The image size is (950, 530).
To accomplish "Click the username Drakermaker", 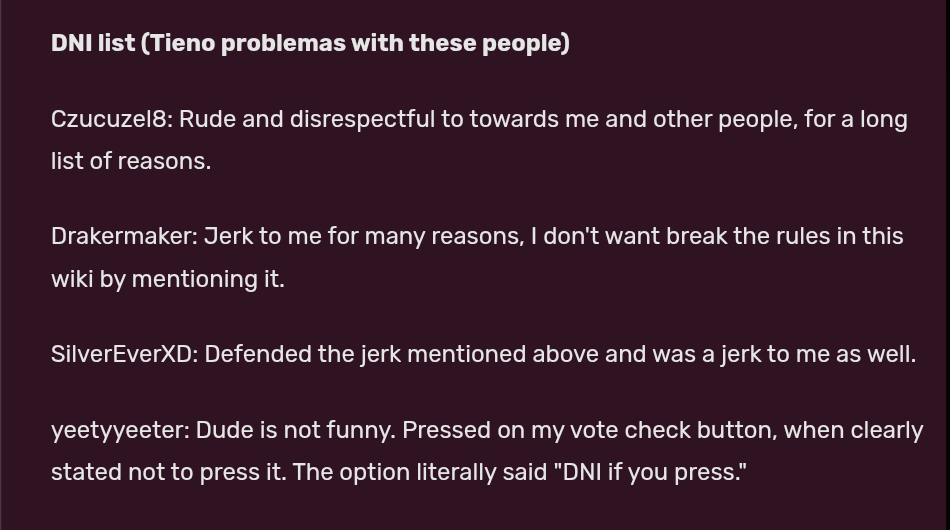I will tap(123, 237).
